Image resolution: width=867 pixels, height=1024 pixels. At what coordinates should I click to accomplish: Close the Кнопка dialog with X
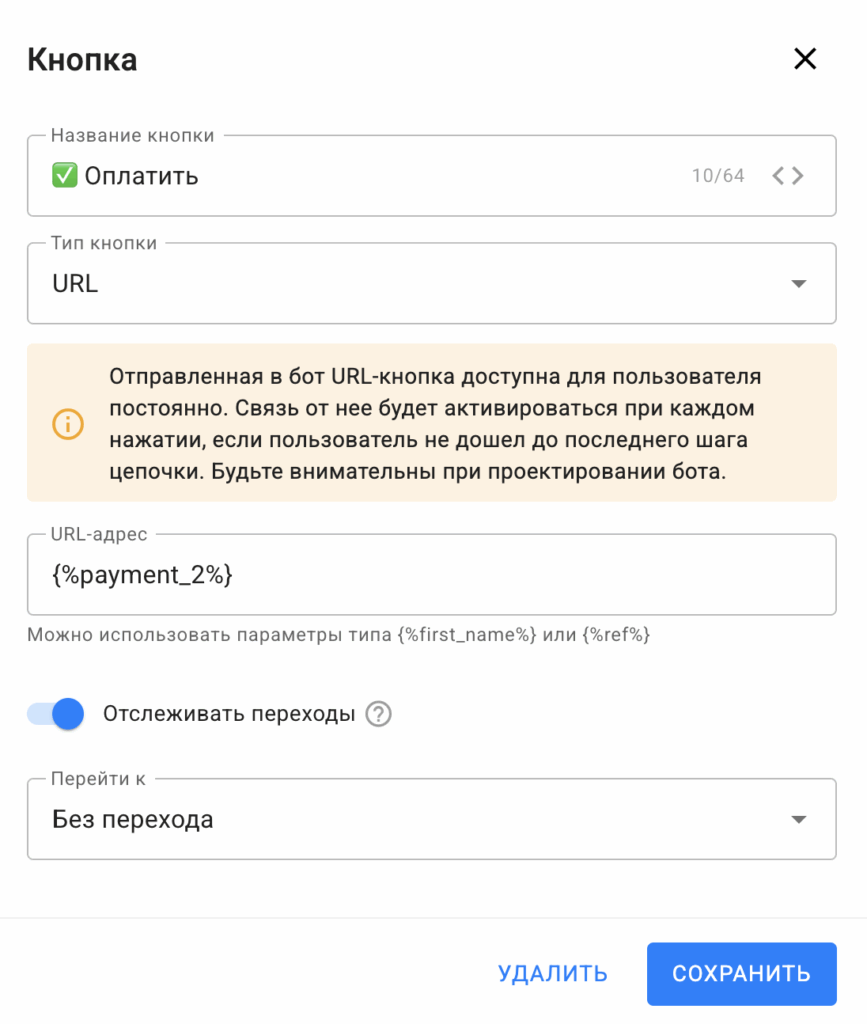coord(805,59)
